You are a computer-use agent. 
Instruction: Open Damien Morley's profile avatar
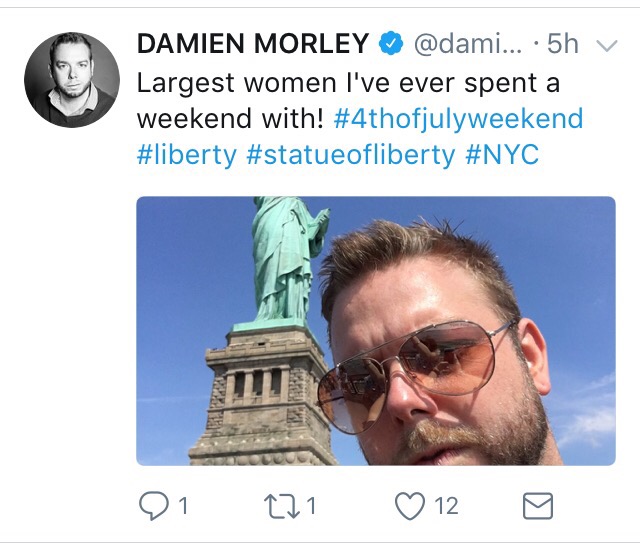[x=72, y=80]
